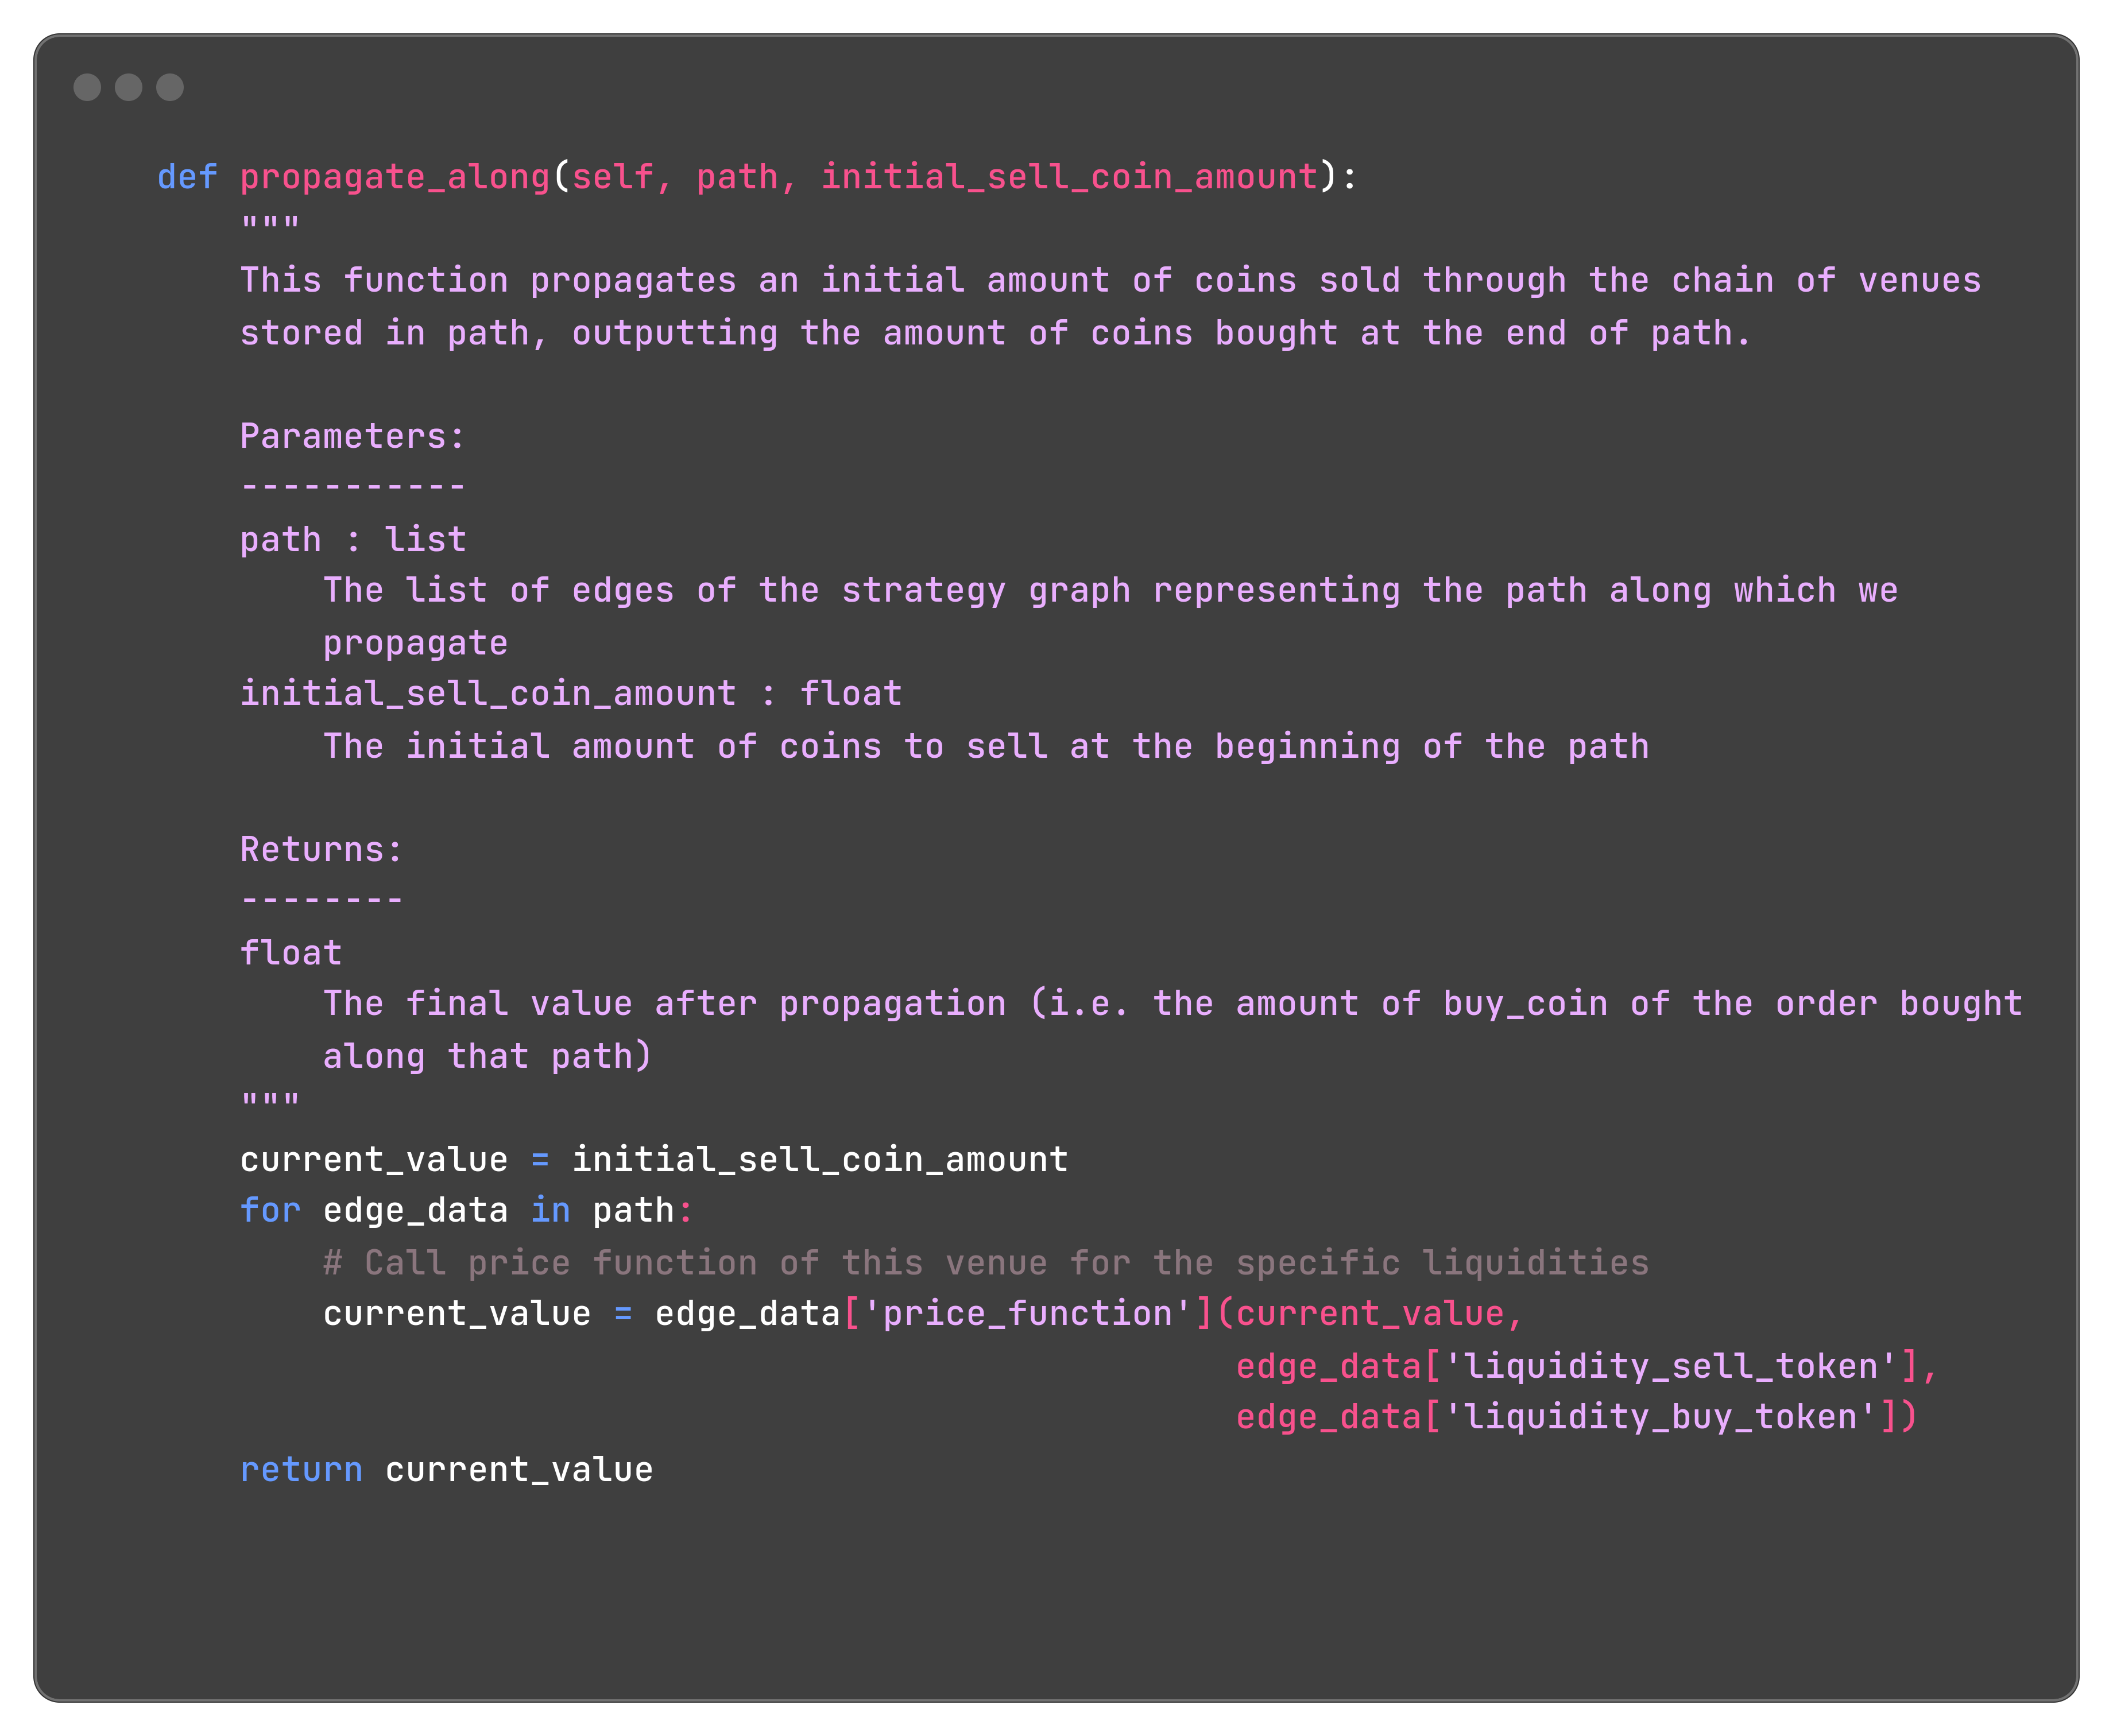Click the middle window dot button
Image resolution: width=2113 pixels, height=1736 pixels.
pyautogui.click(x=129, y=87)
